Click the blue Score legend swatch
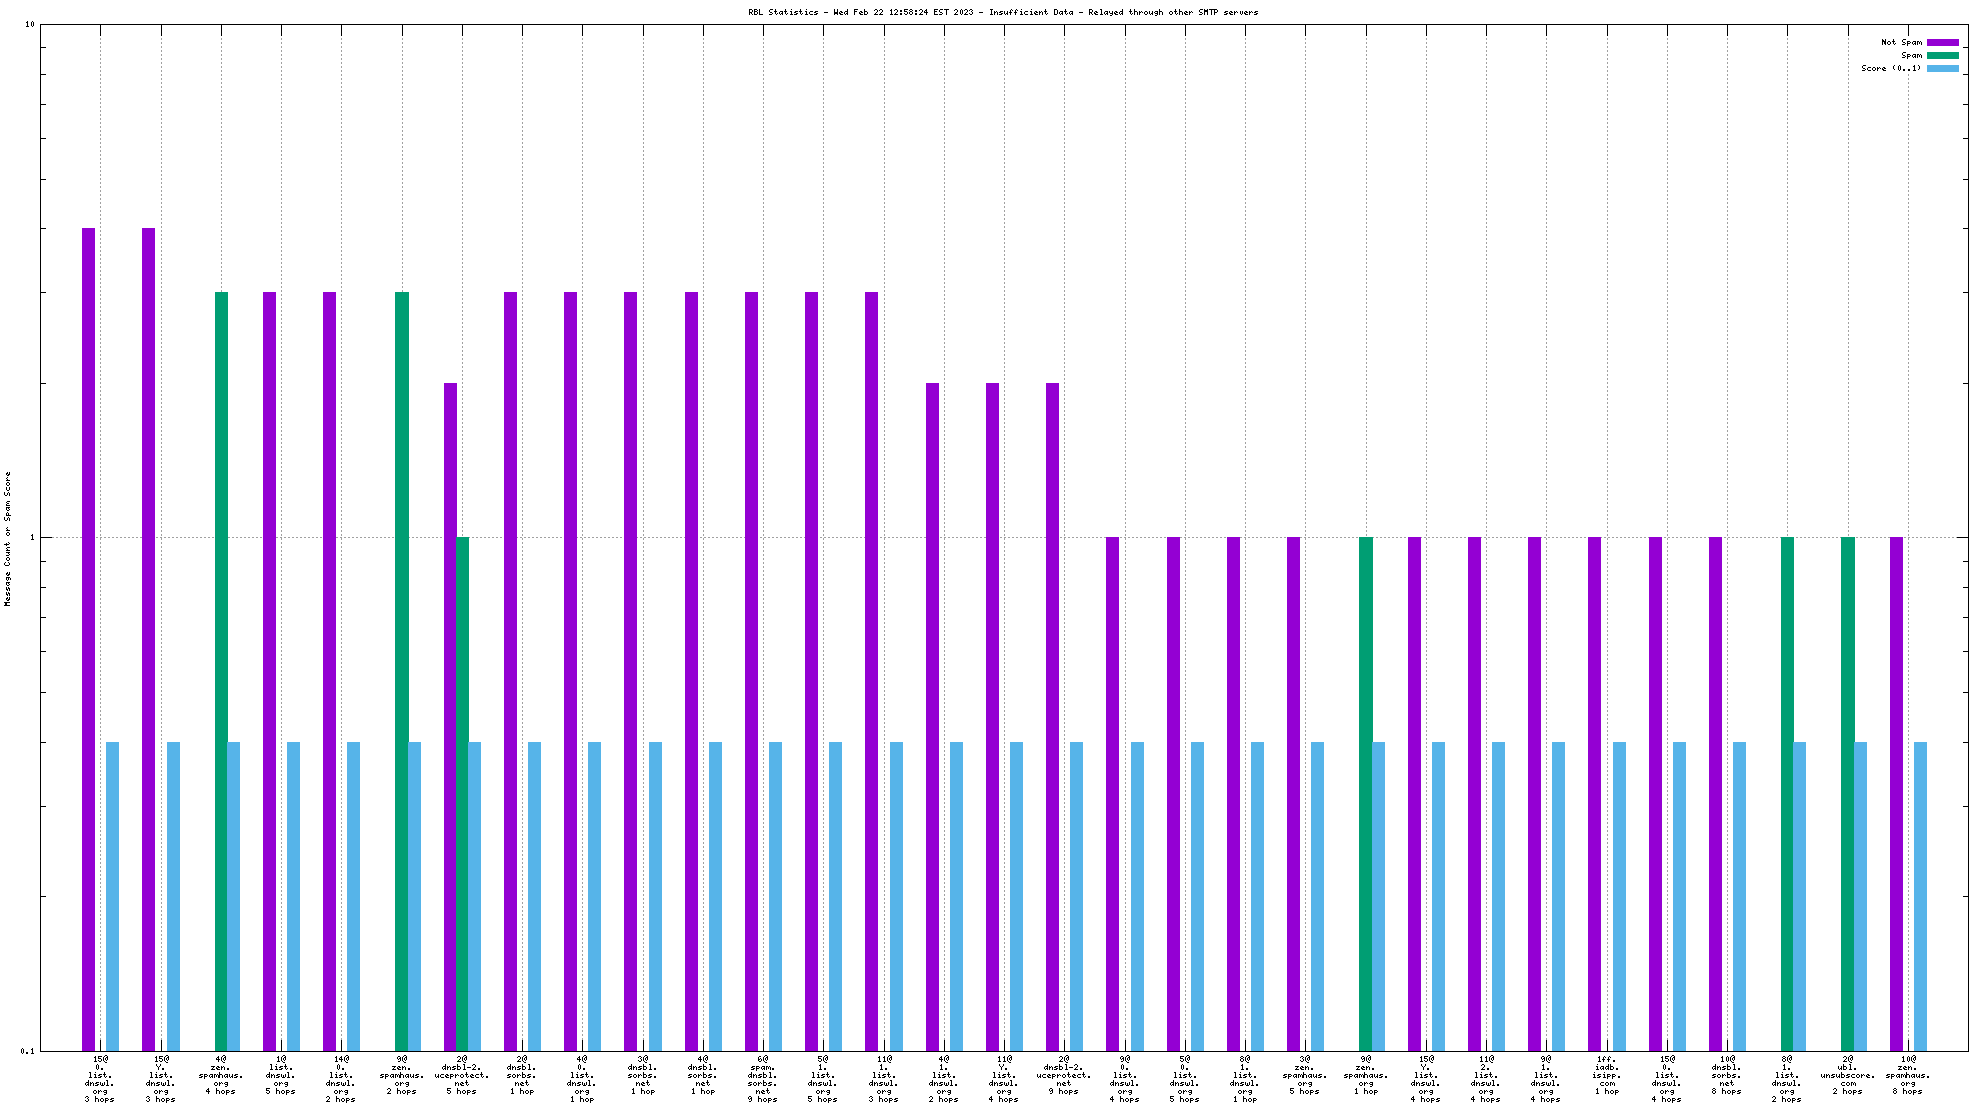Viewport: 1984px width, 1116px height. 1942,68
